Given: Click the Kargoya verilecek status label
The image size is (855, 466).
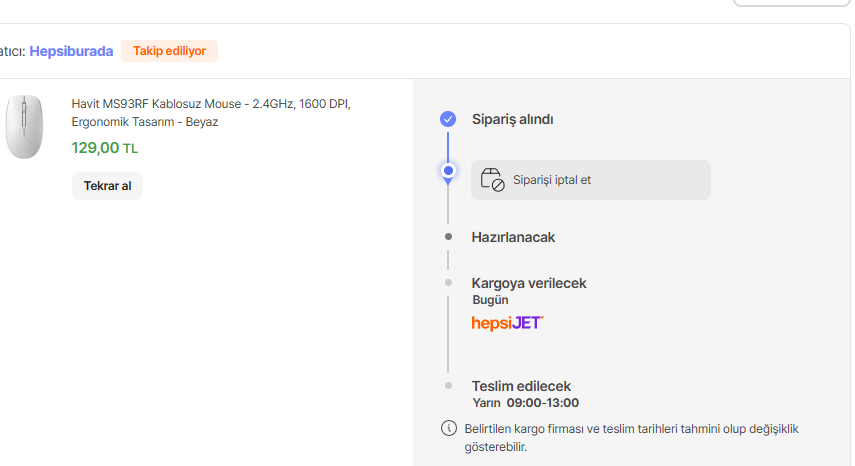Looking at the screenshot, I should tap(529, 283).
